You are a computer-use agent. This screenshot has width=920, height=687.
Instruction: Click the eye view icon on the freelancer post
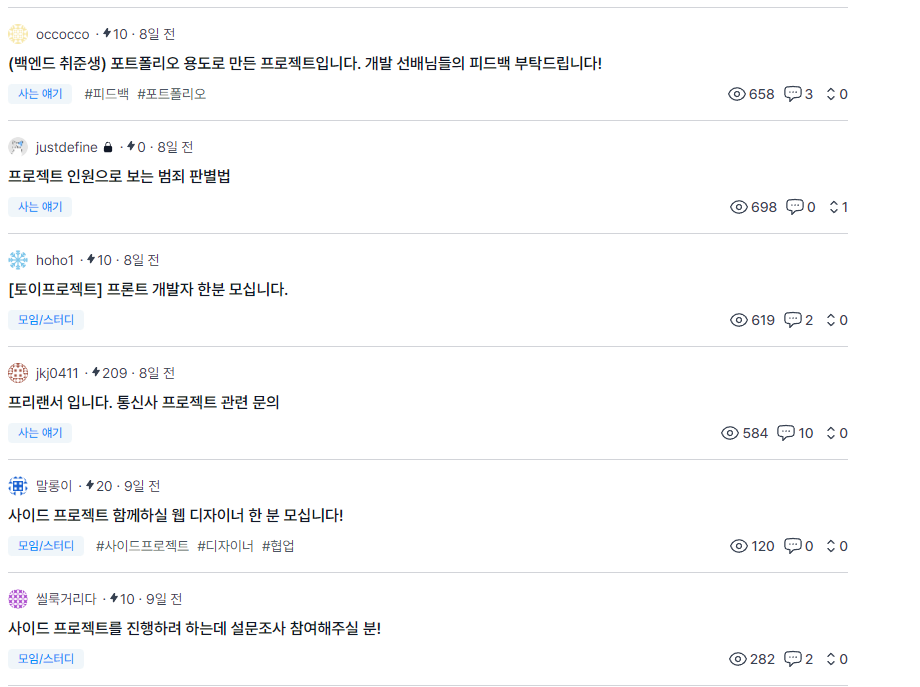tap(727, 433)
